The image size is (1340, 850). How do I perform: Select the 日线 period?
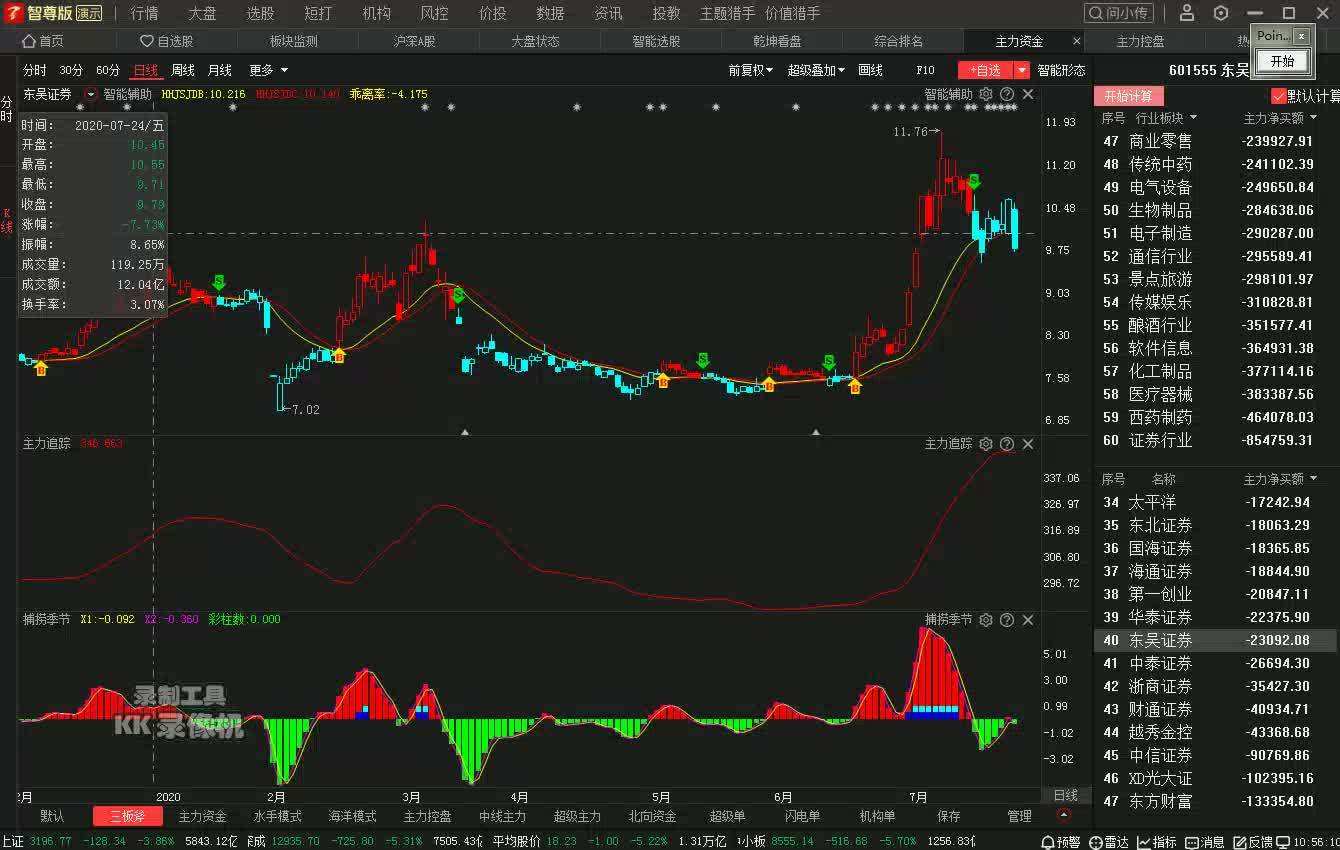point(146,70)
